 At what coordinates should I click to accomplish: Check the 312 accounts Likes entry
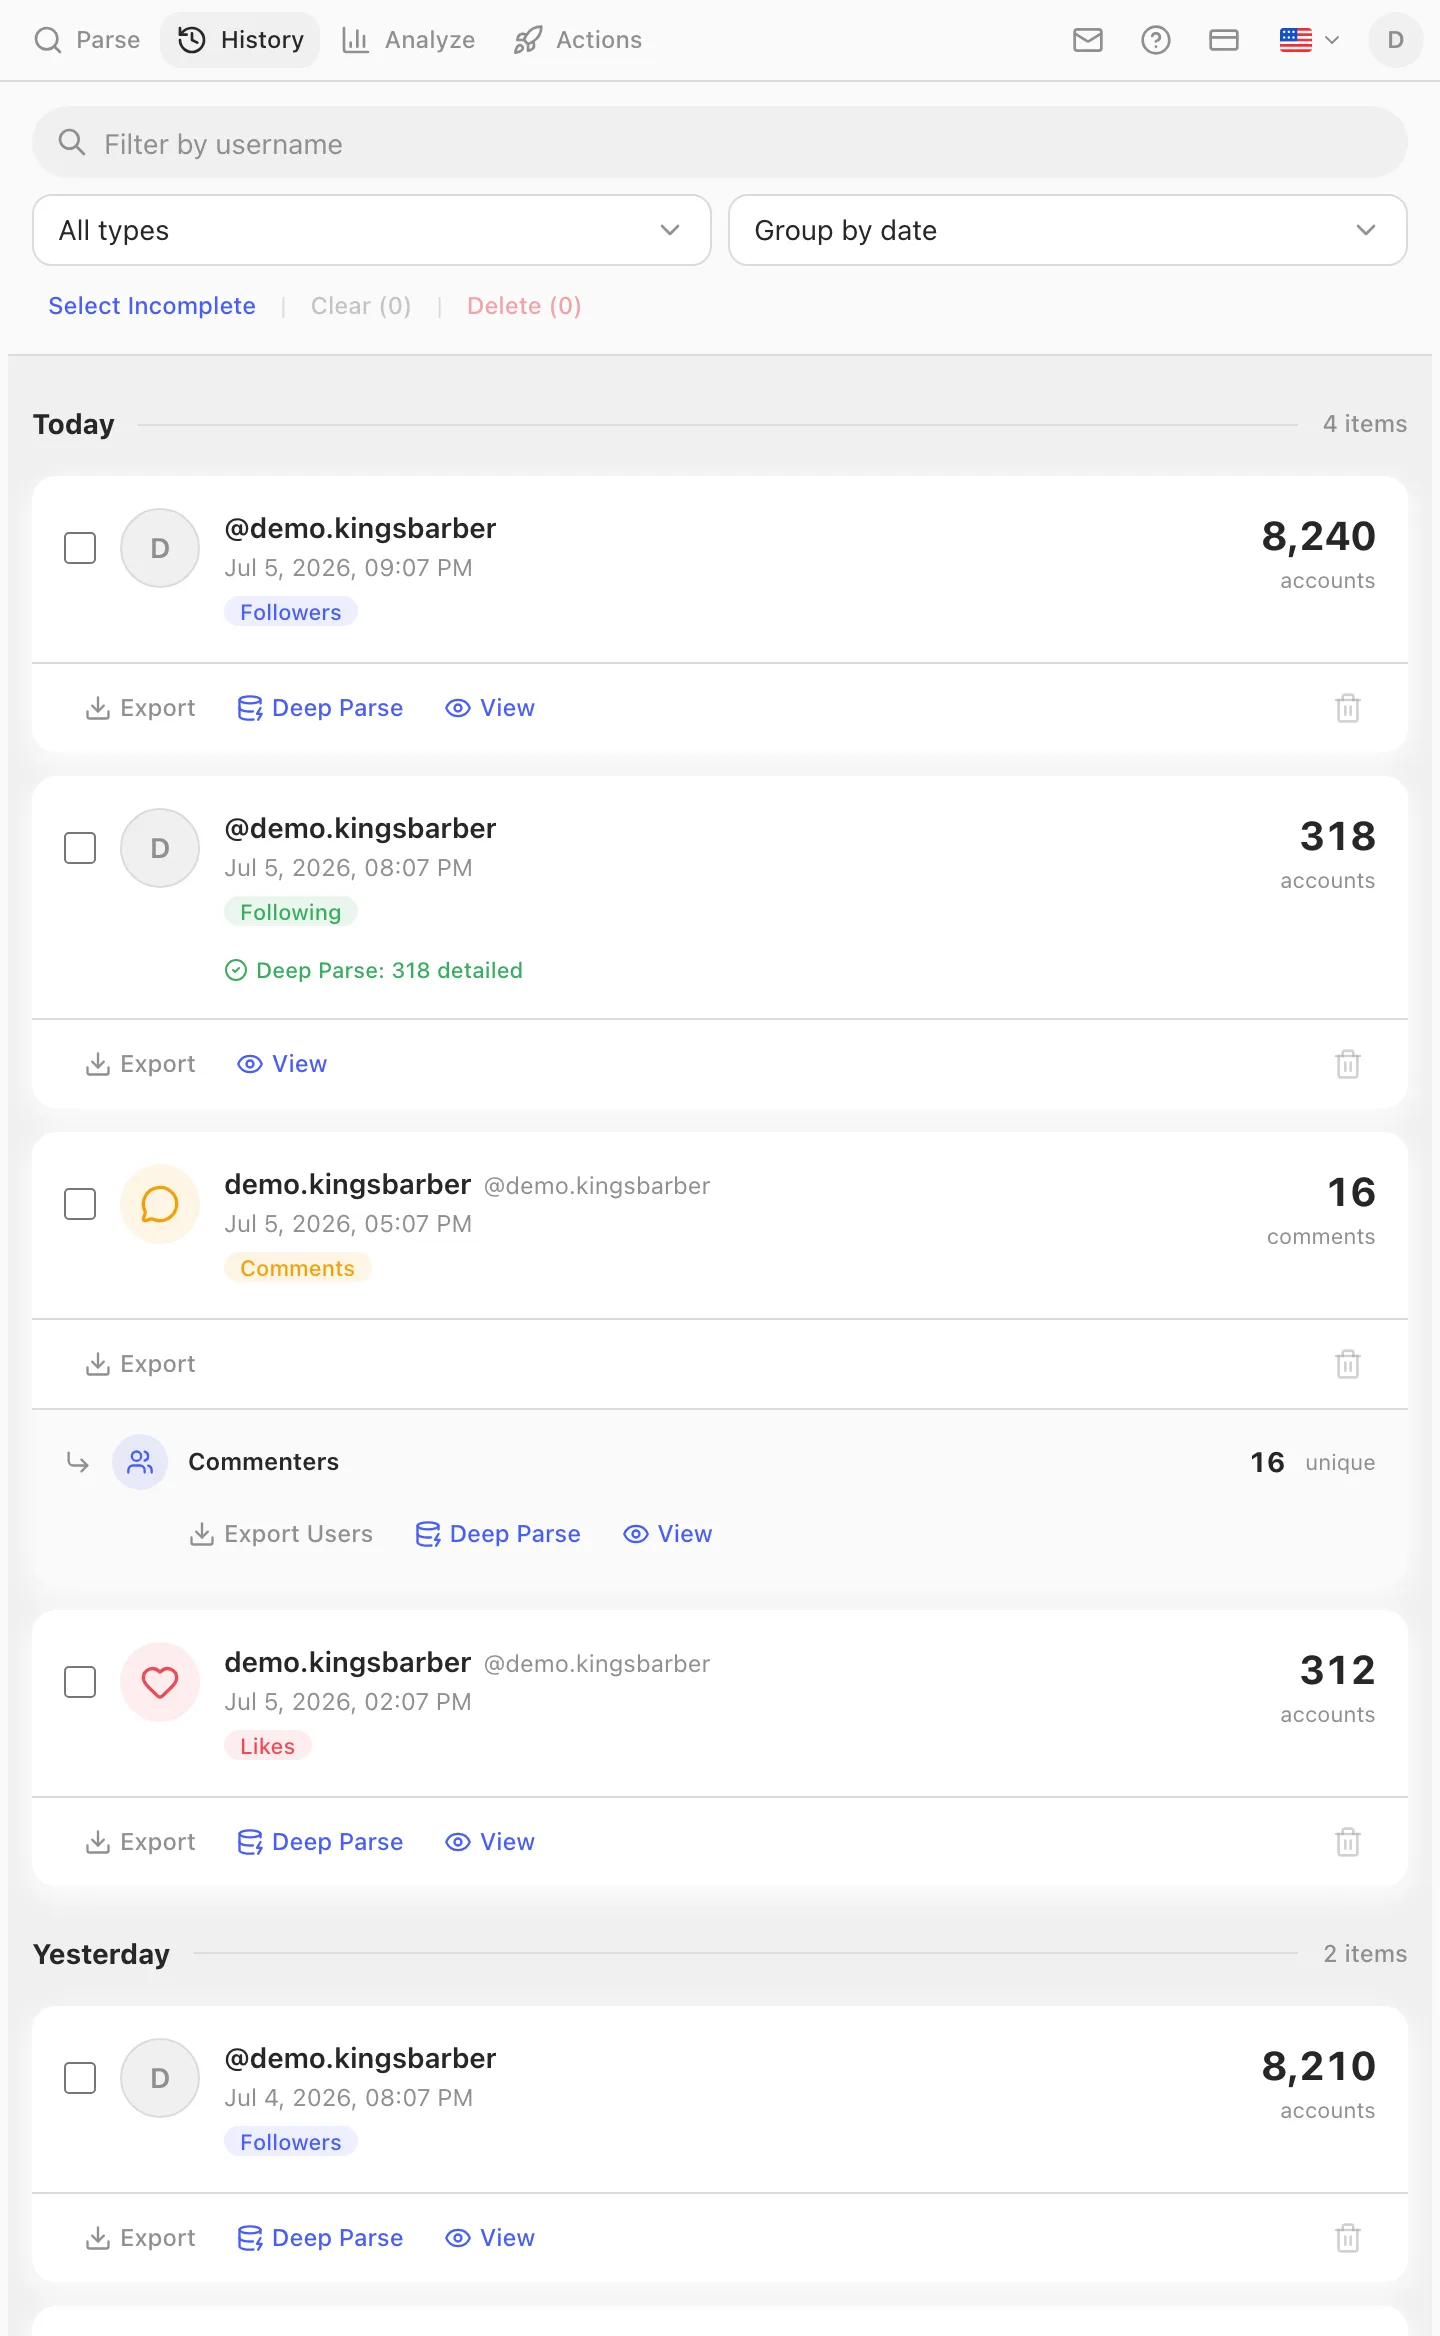(x=80, y=1682)
